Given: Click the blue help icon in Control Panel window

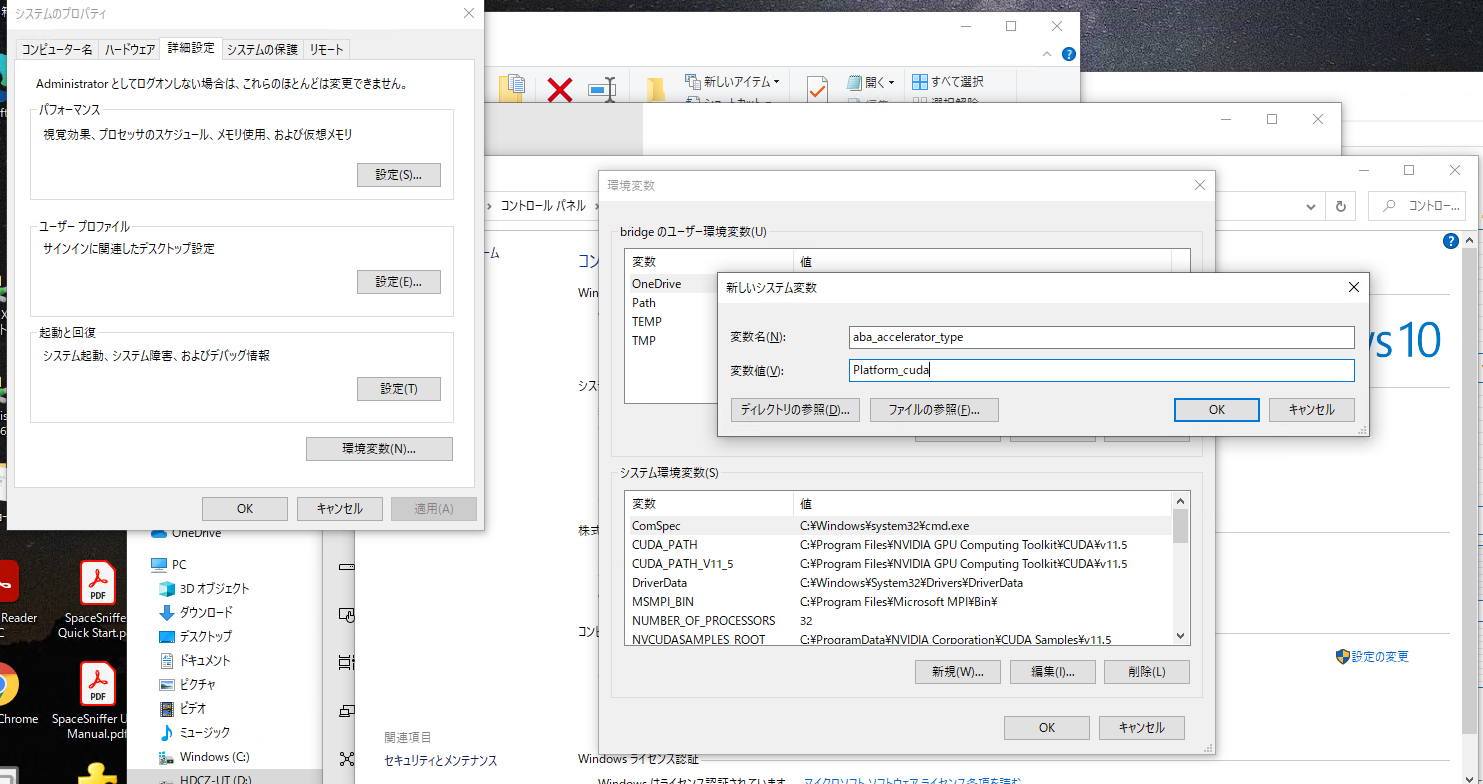Looking at the screenshot, I should pyautogui.click(x=1450, y=242).
